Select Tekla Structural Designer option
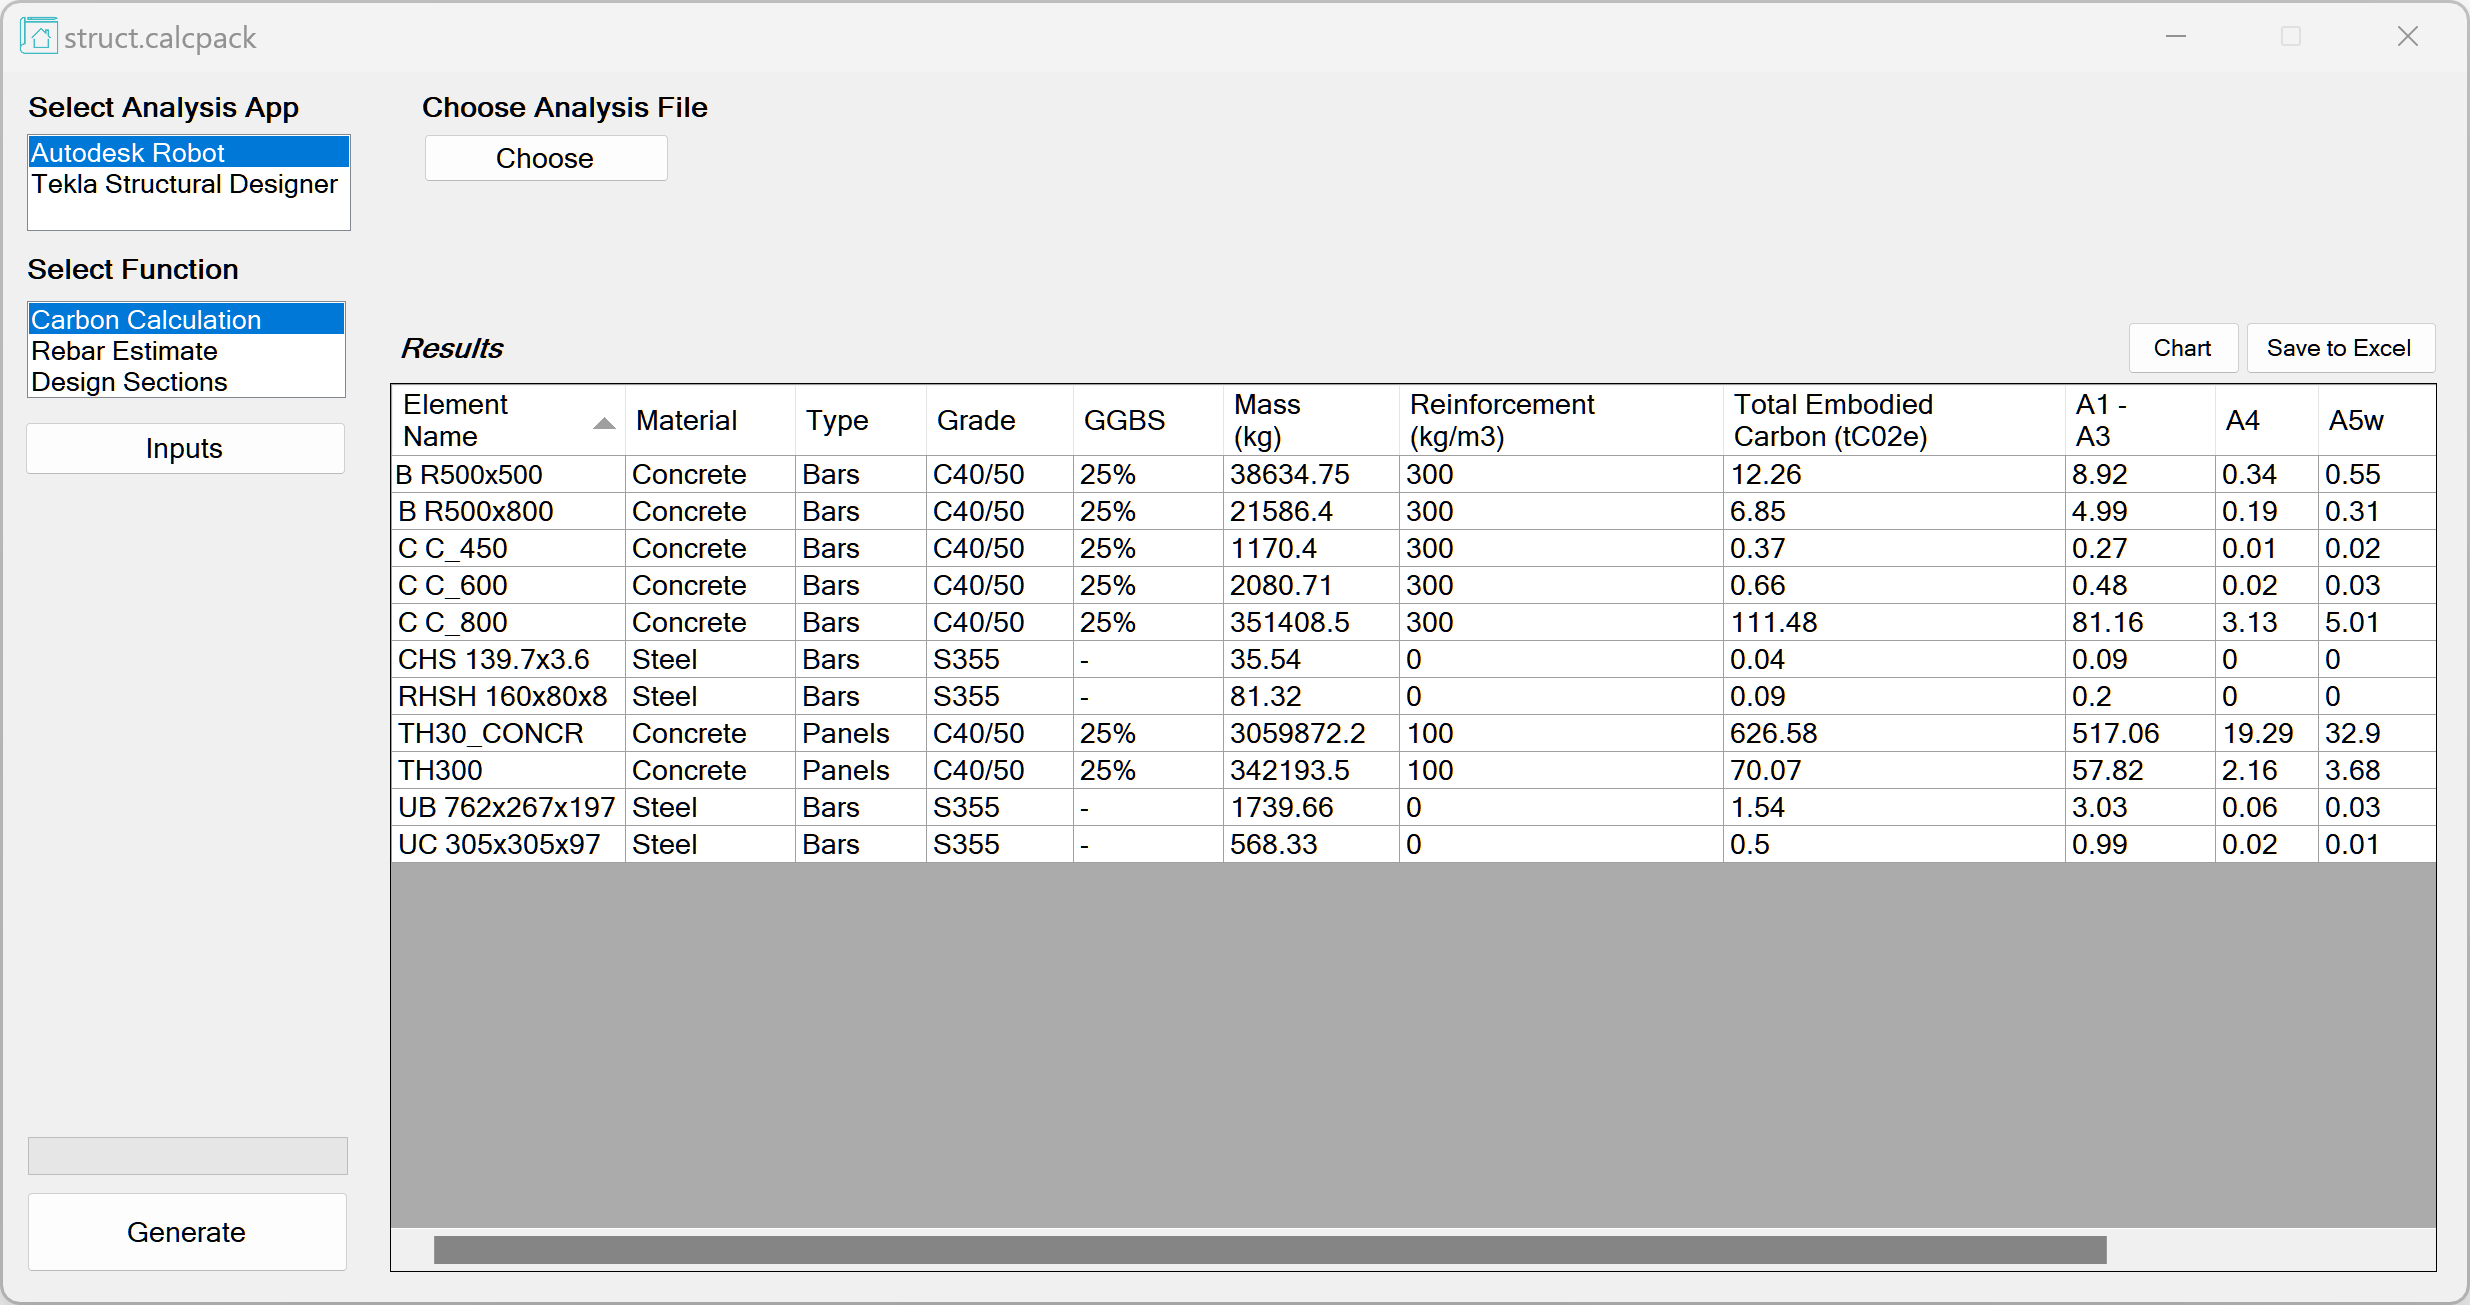The image size is (2470, 1305). 186,184
